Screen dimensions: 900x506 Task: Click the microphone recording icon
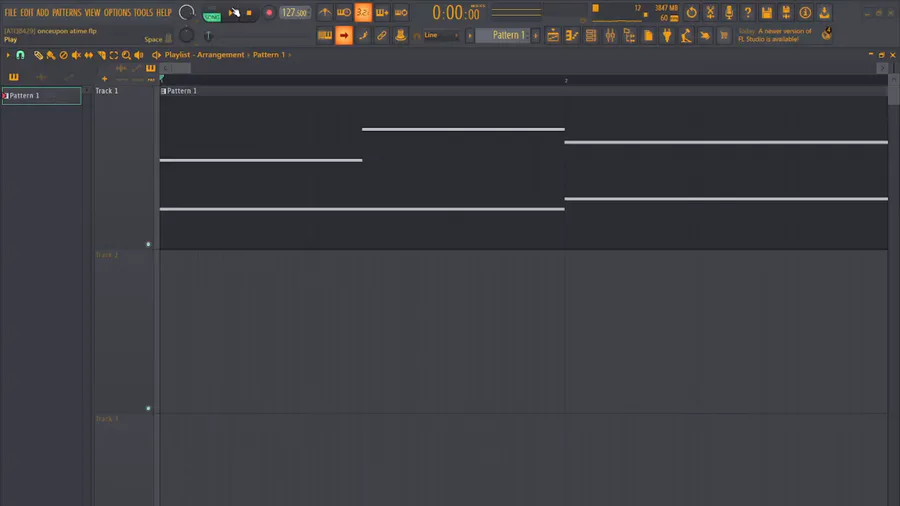click(729, 13)
